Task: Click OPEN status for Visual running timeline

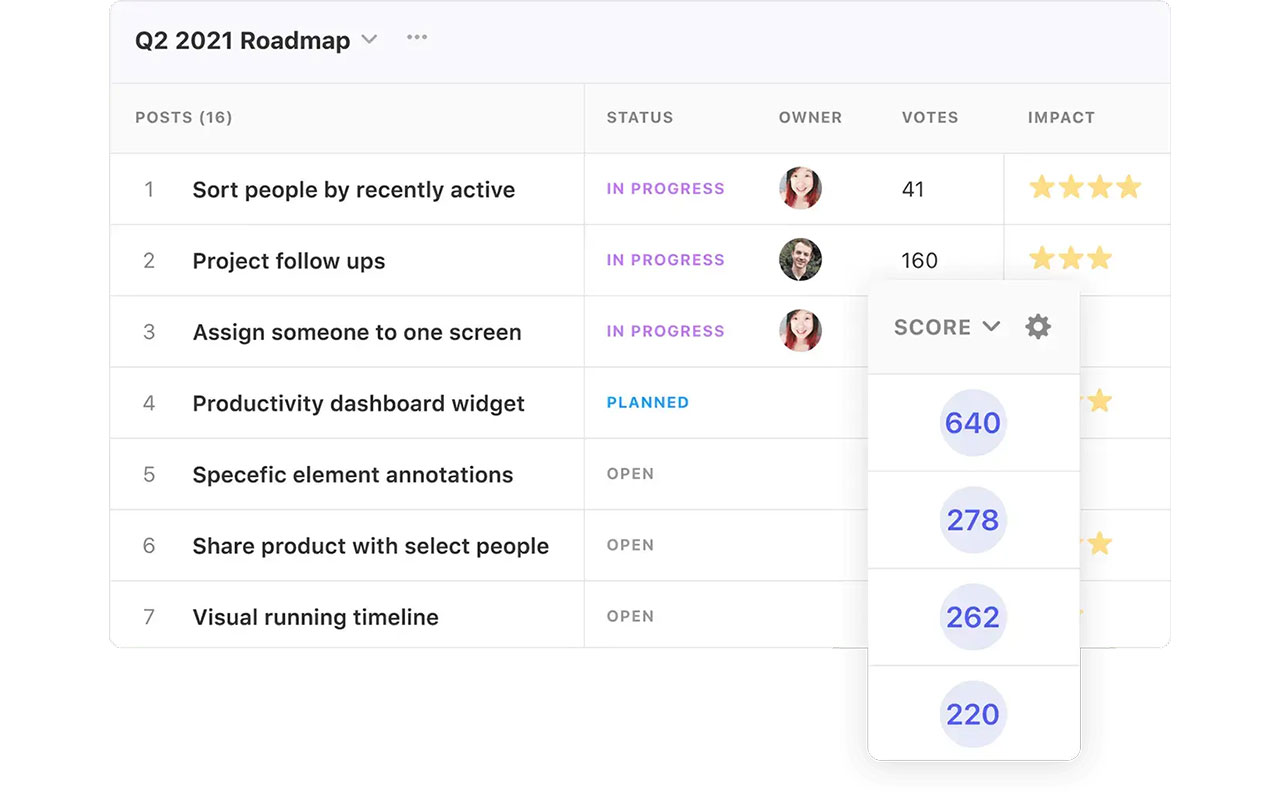Action: pos(630,617)
